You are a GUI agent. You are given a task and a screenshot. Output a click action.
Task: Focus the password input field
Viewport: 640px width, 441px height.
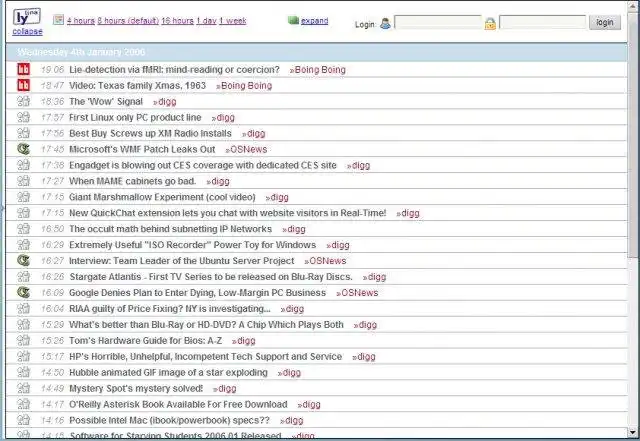[543, 22]
